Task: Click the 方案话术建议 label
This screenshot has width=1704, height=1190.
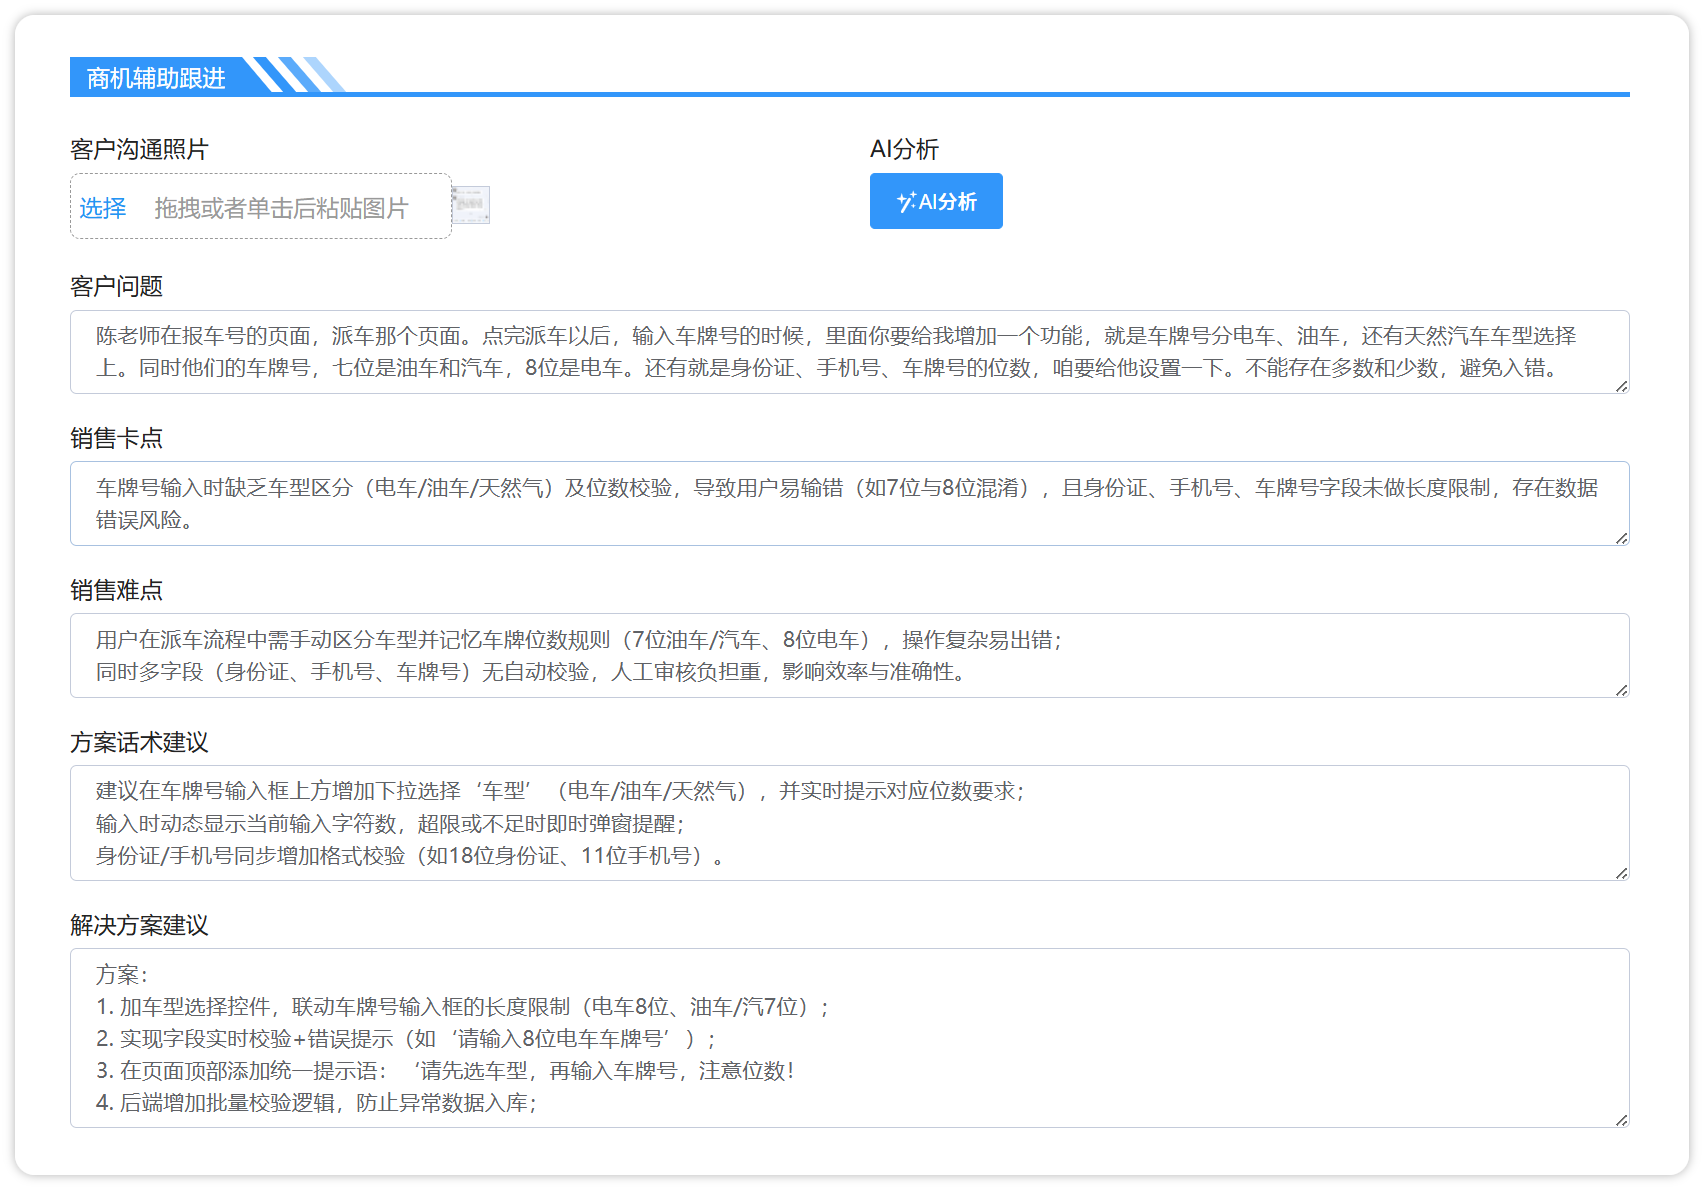Action: tap(139, 742)
